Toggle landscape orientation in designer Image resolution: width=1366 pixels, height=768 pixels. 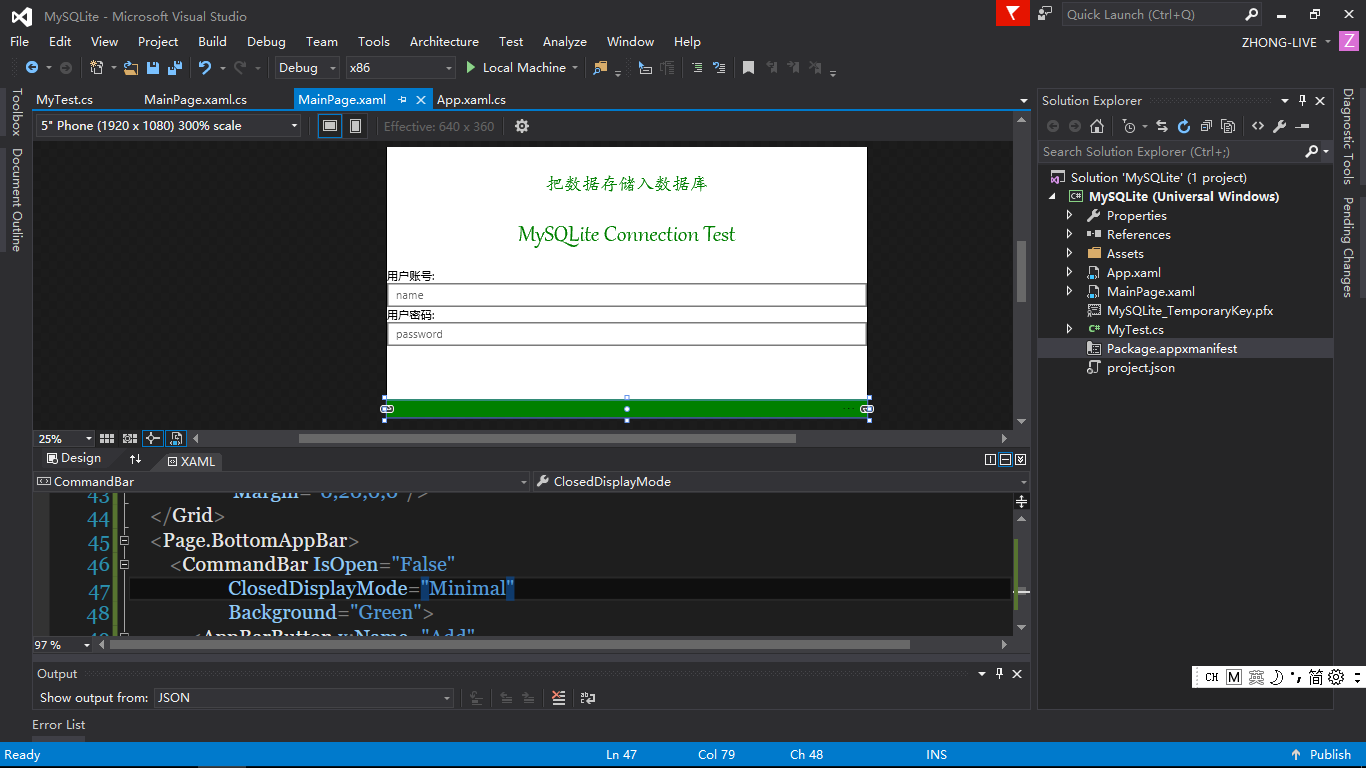[x=329, y=126]
